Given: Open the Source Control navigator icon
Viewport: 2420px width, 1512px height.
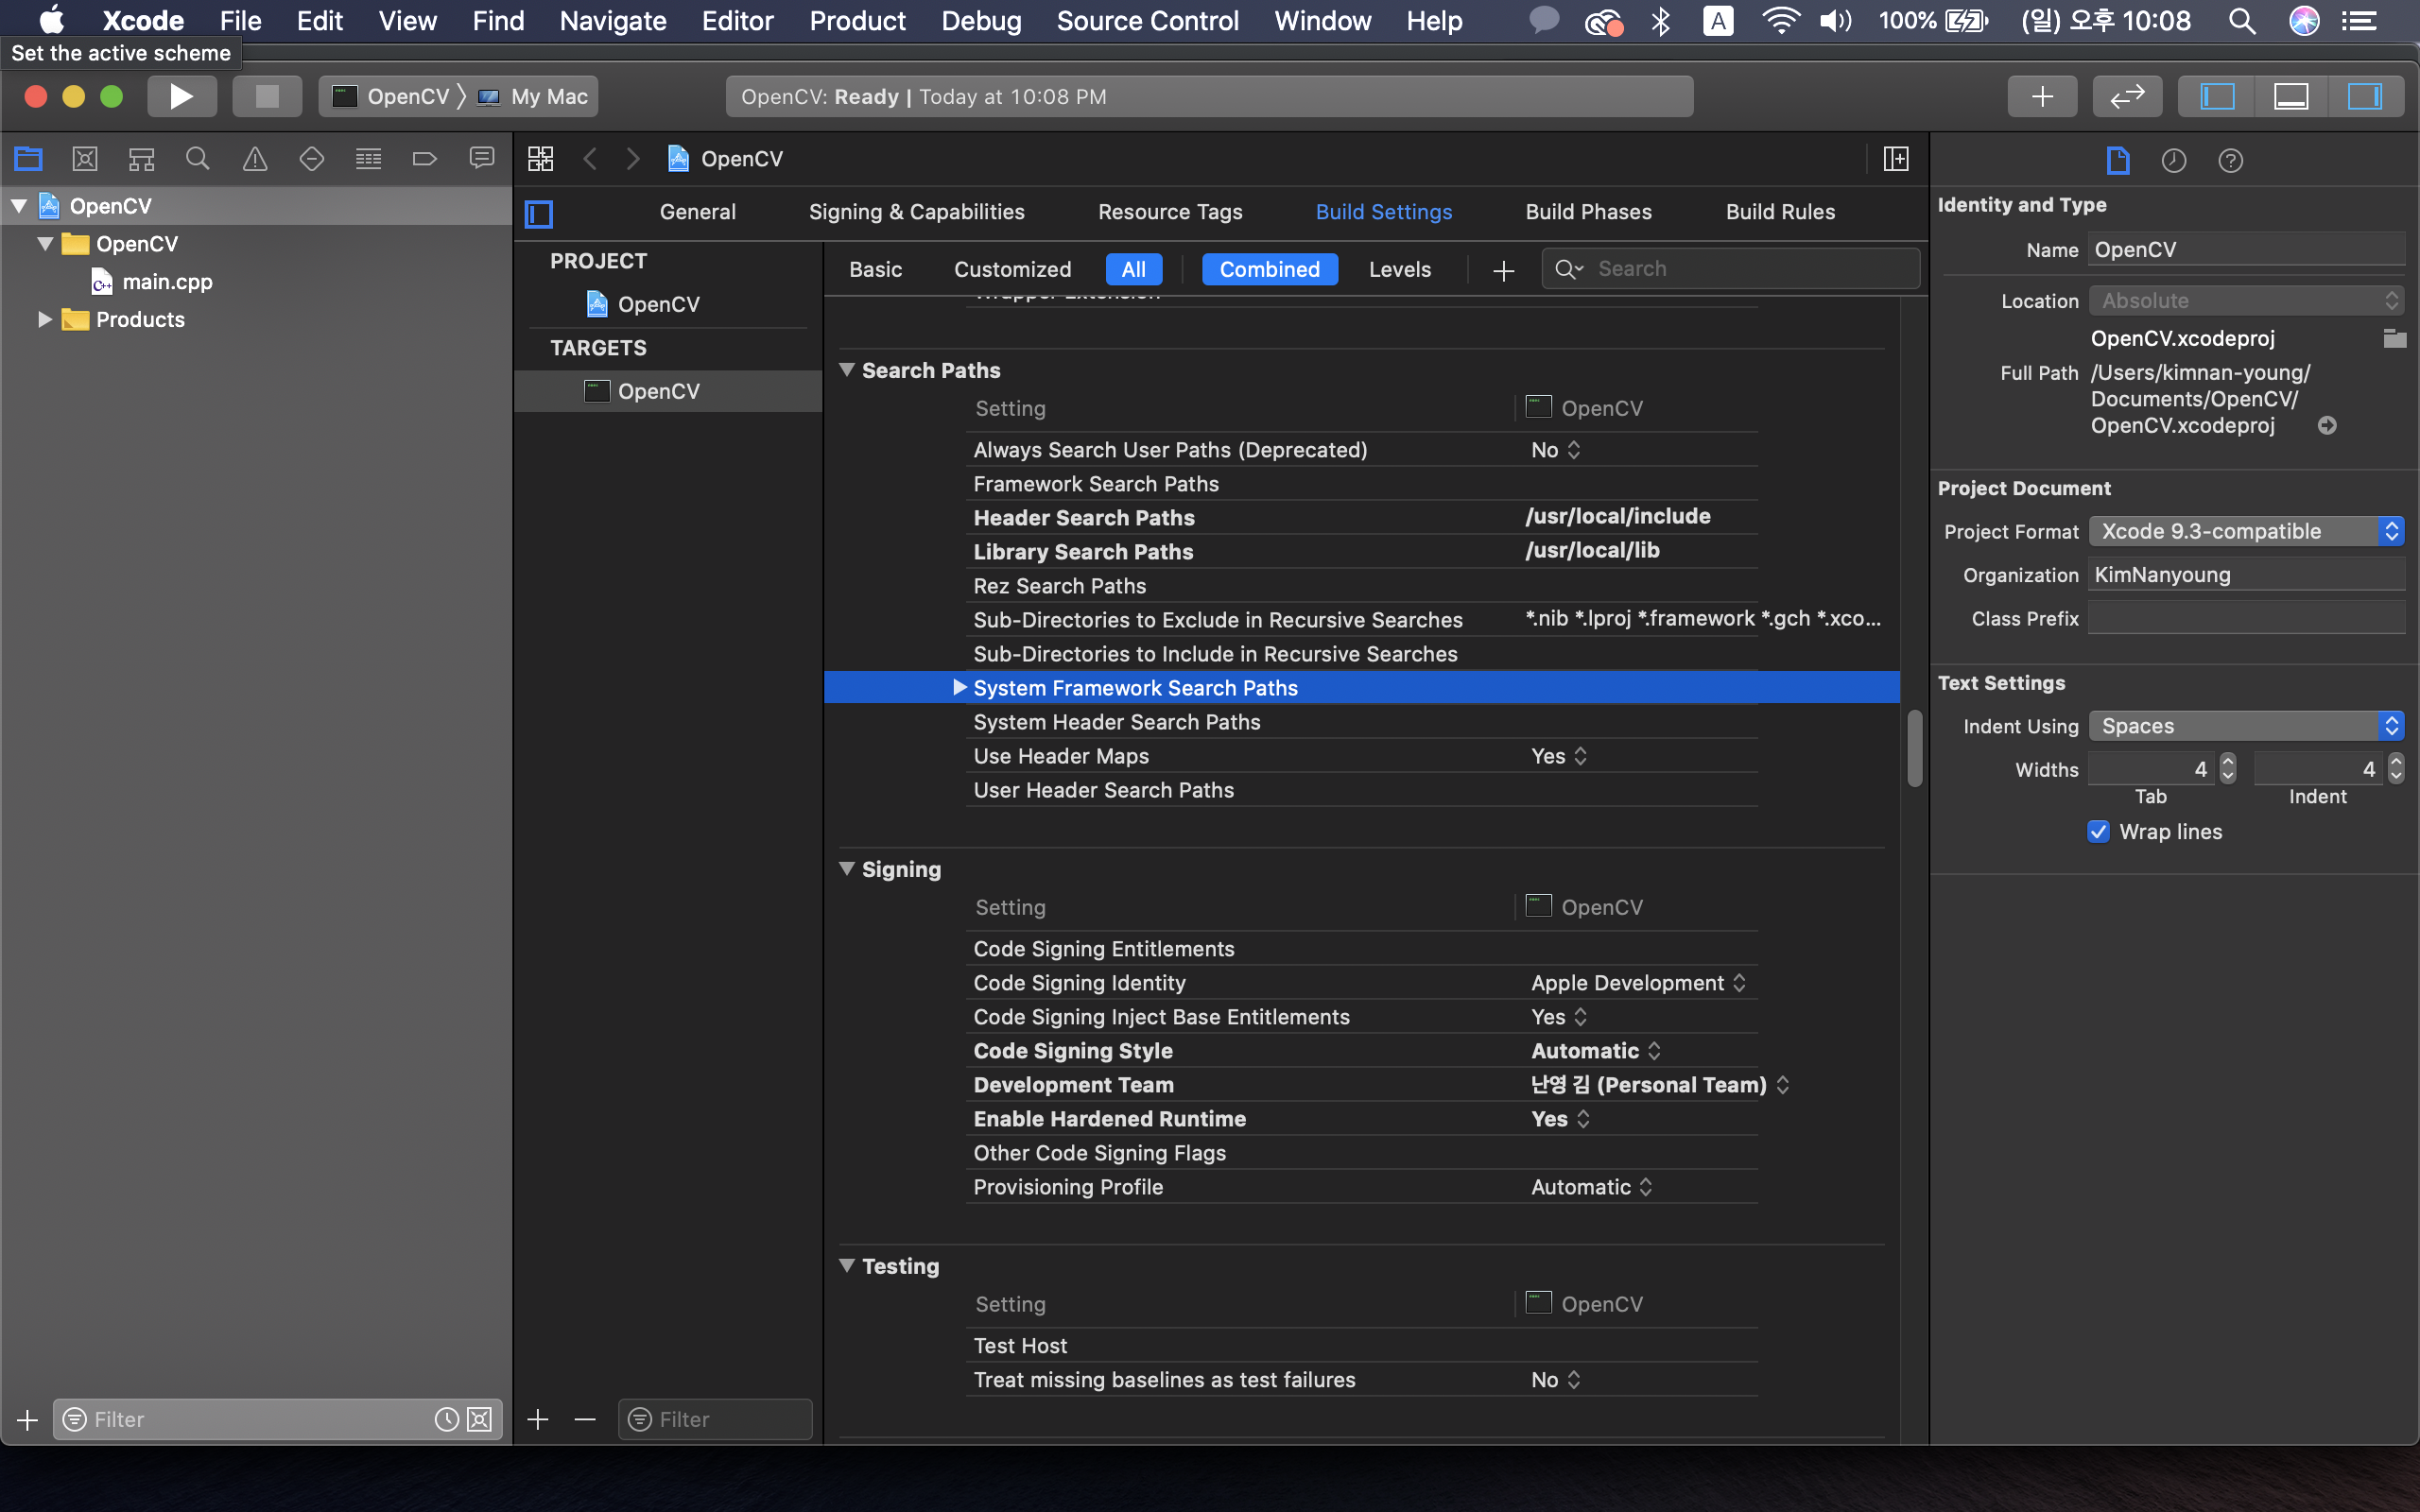Looking at the screenshot, I should tap(85, 159).
